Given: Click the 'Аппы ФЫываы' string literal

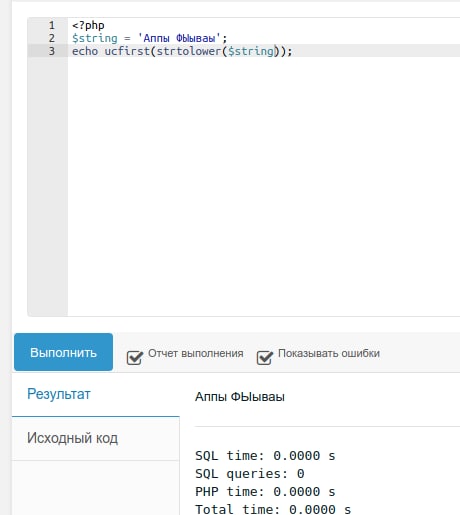Looking at the screenshot, I should [x=179, y=38].
